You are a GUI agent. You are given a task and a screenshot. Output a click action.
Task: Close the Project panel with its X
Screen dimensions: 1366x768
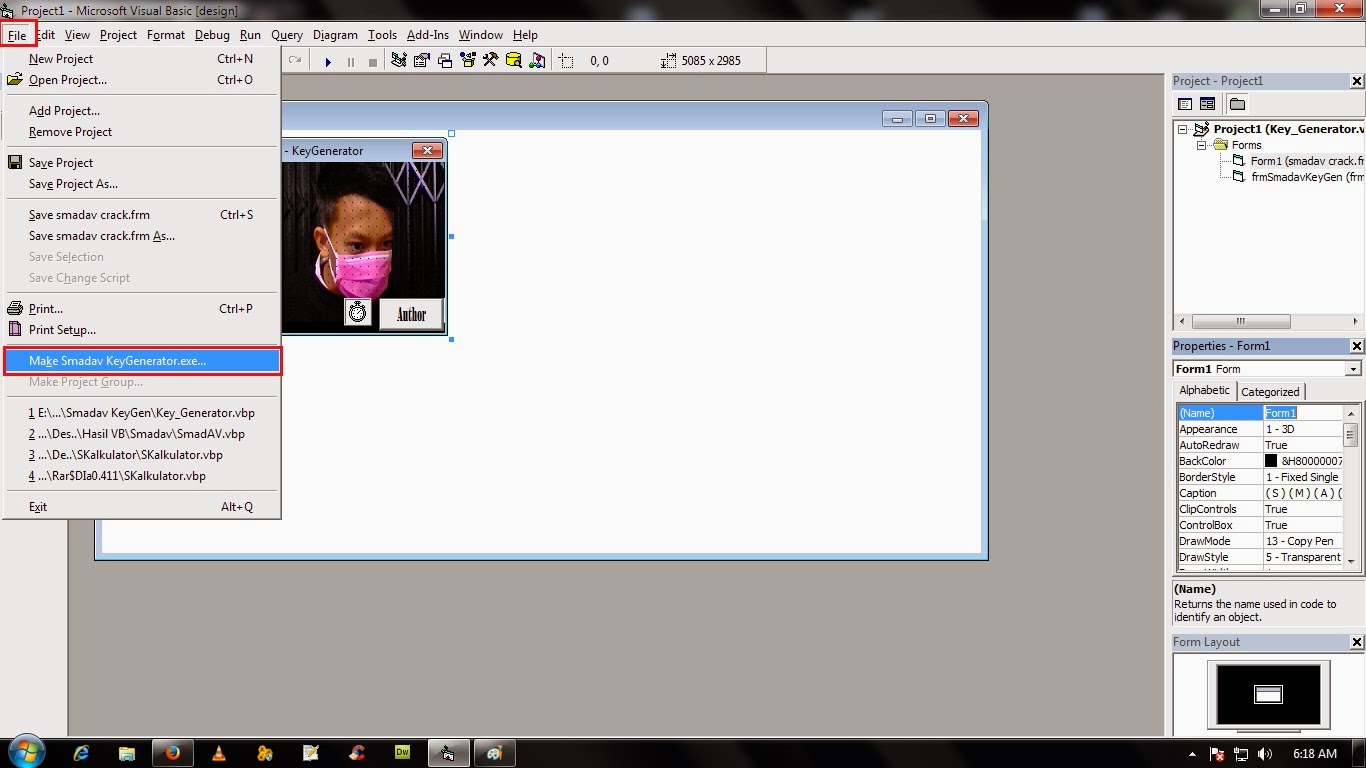point(1357,81)
